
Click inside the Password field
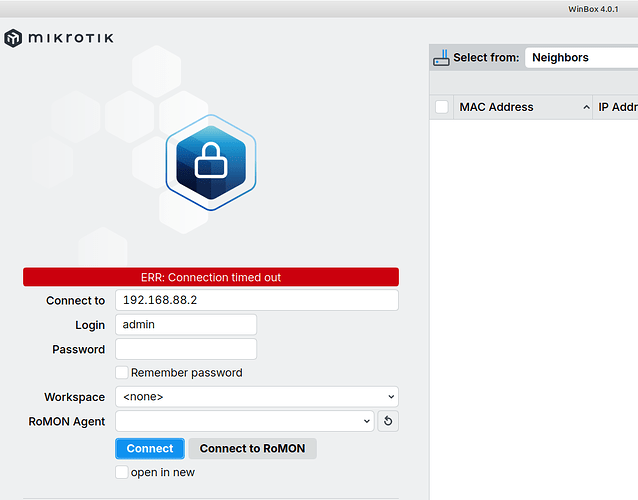pos(186,349)
